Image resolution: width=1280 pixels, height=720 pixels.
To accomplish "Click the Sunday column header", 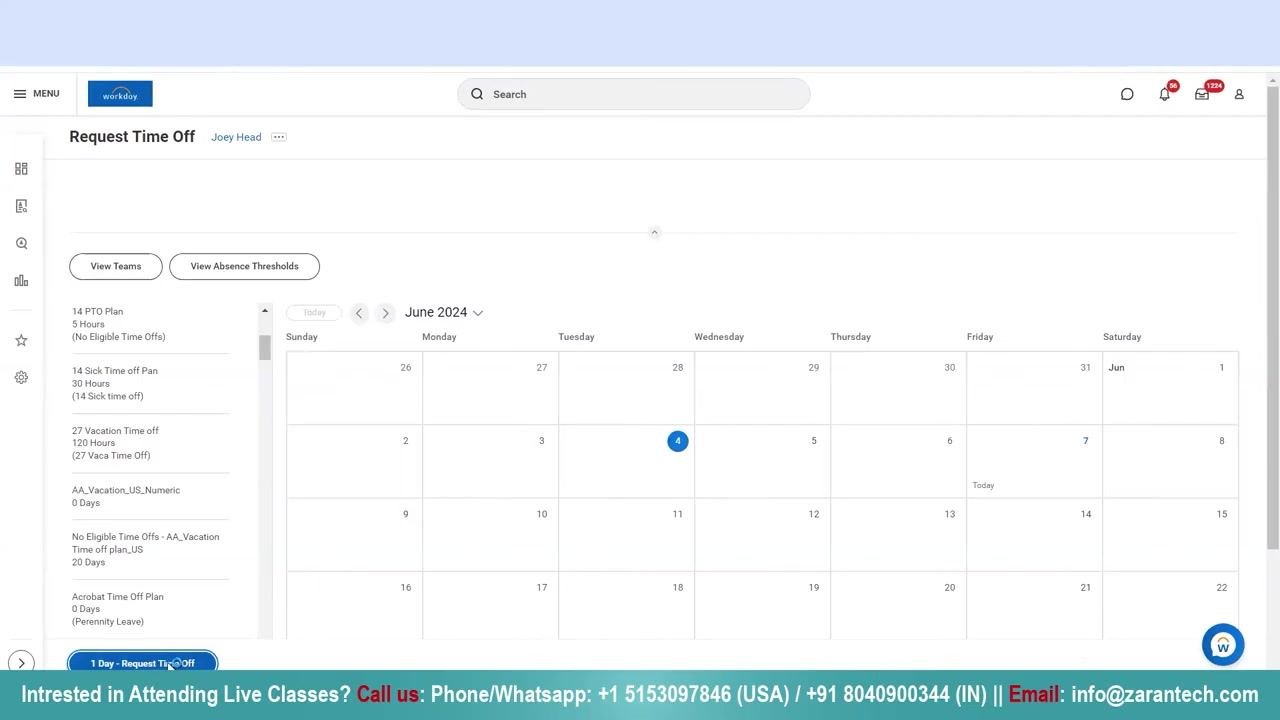I will click(302, 337).
